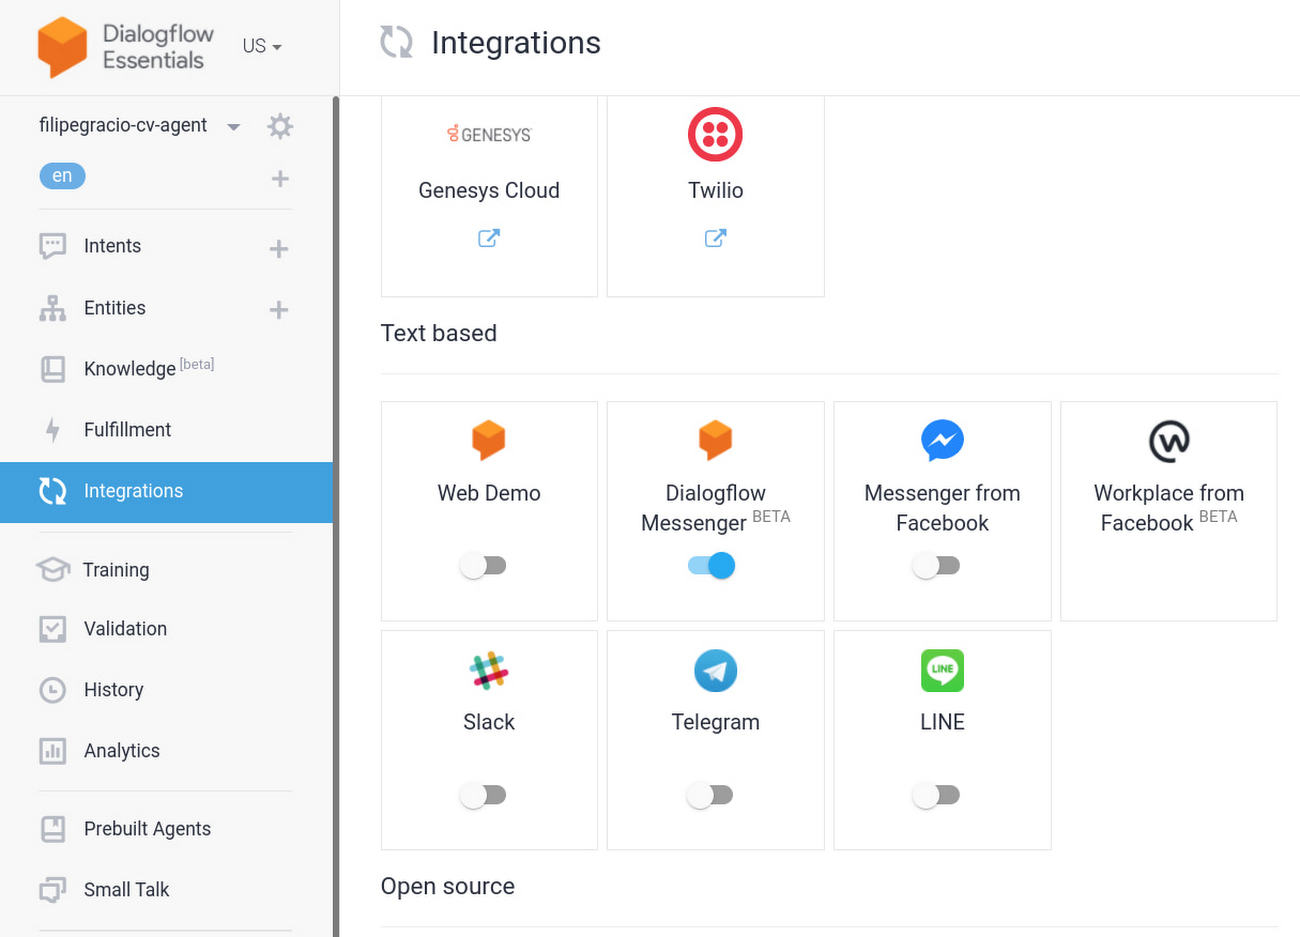This screenshot has height=937, width=1300.
Task: Enable Messenger from Facebook toggle
Action: coord(937,566)
